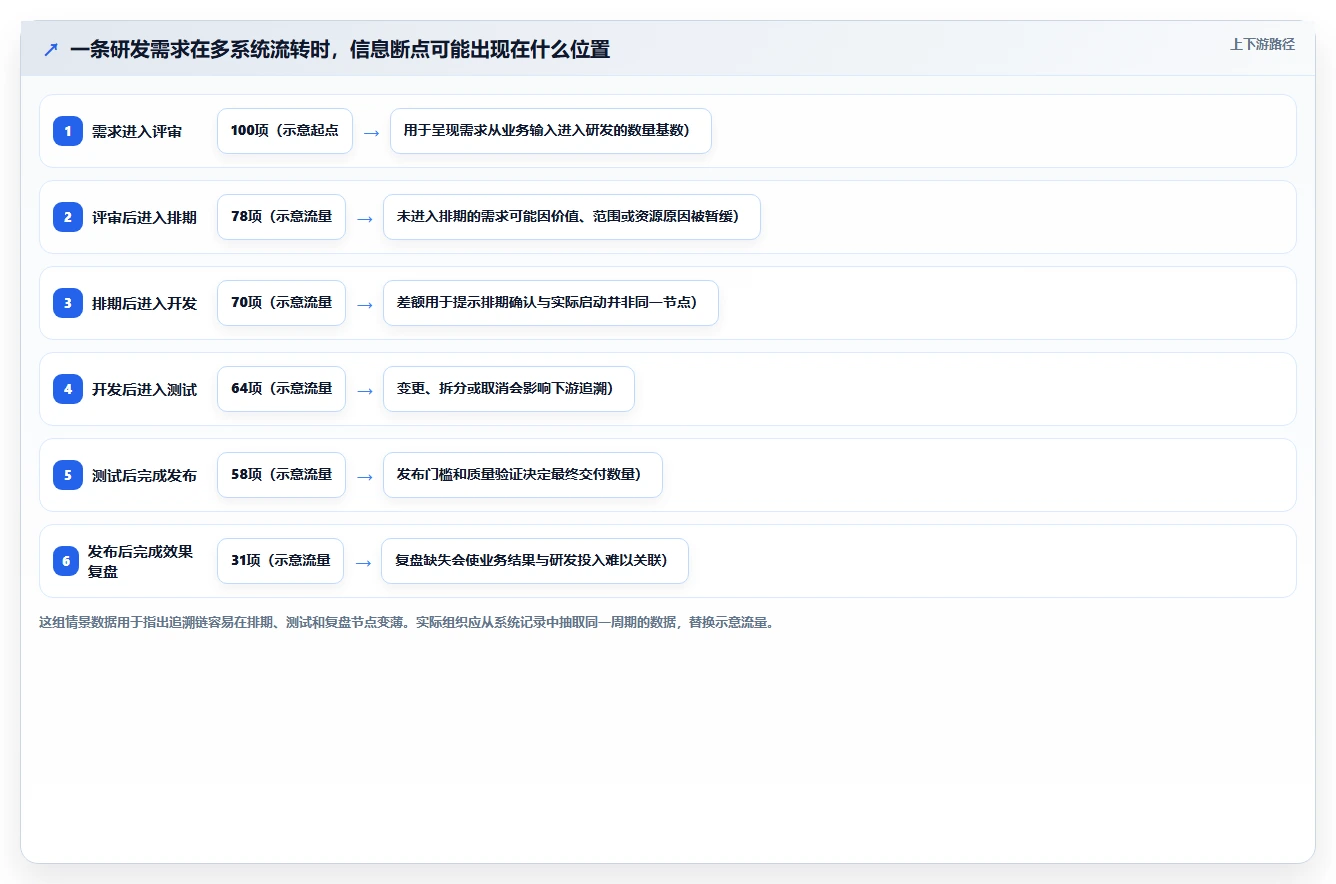Select step number 3 badge

point(68,303)
